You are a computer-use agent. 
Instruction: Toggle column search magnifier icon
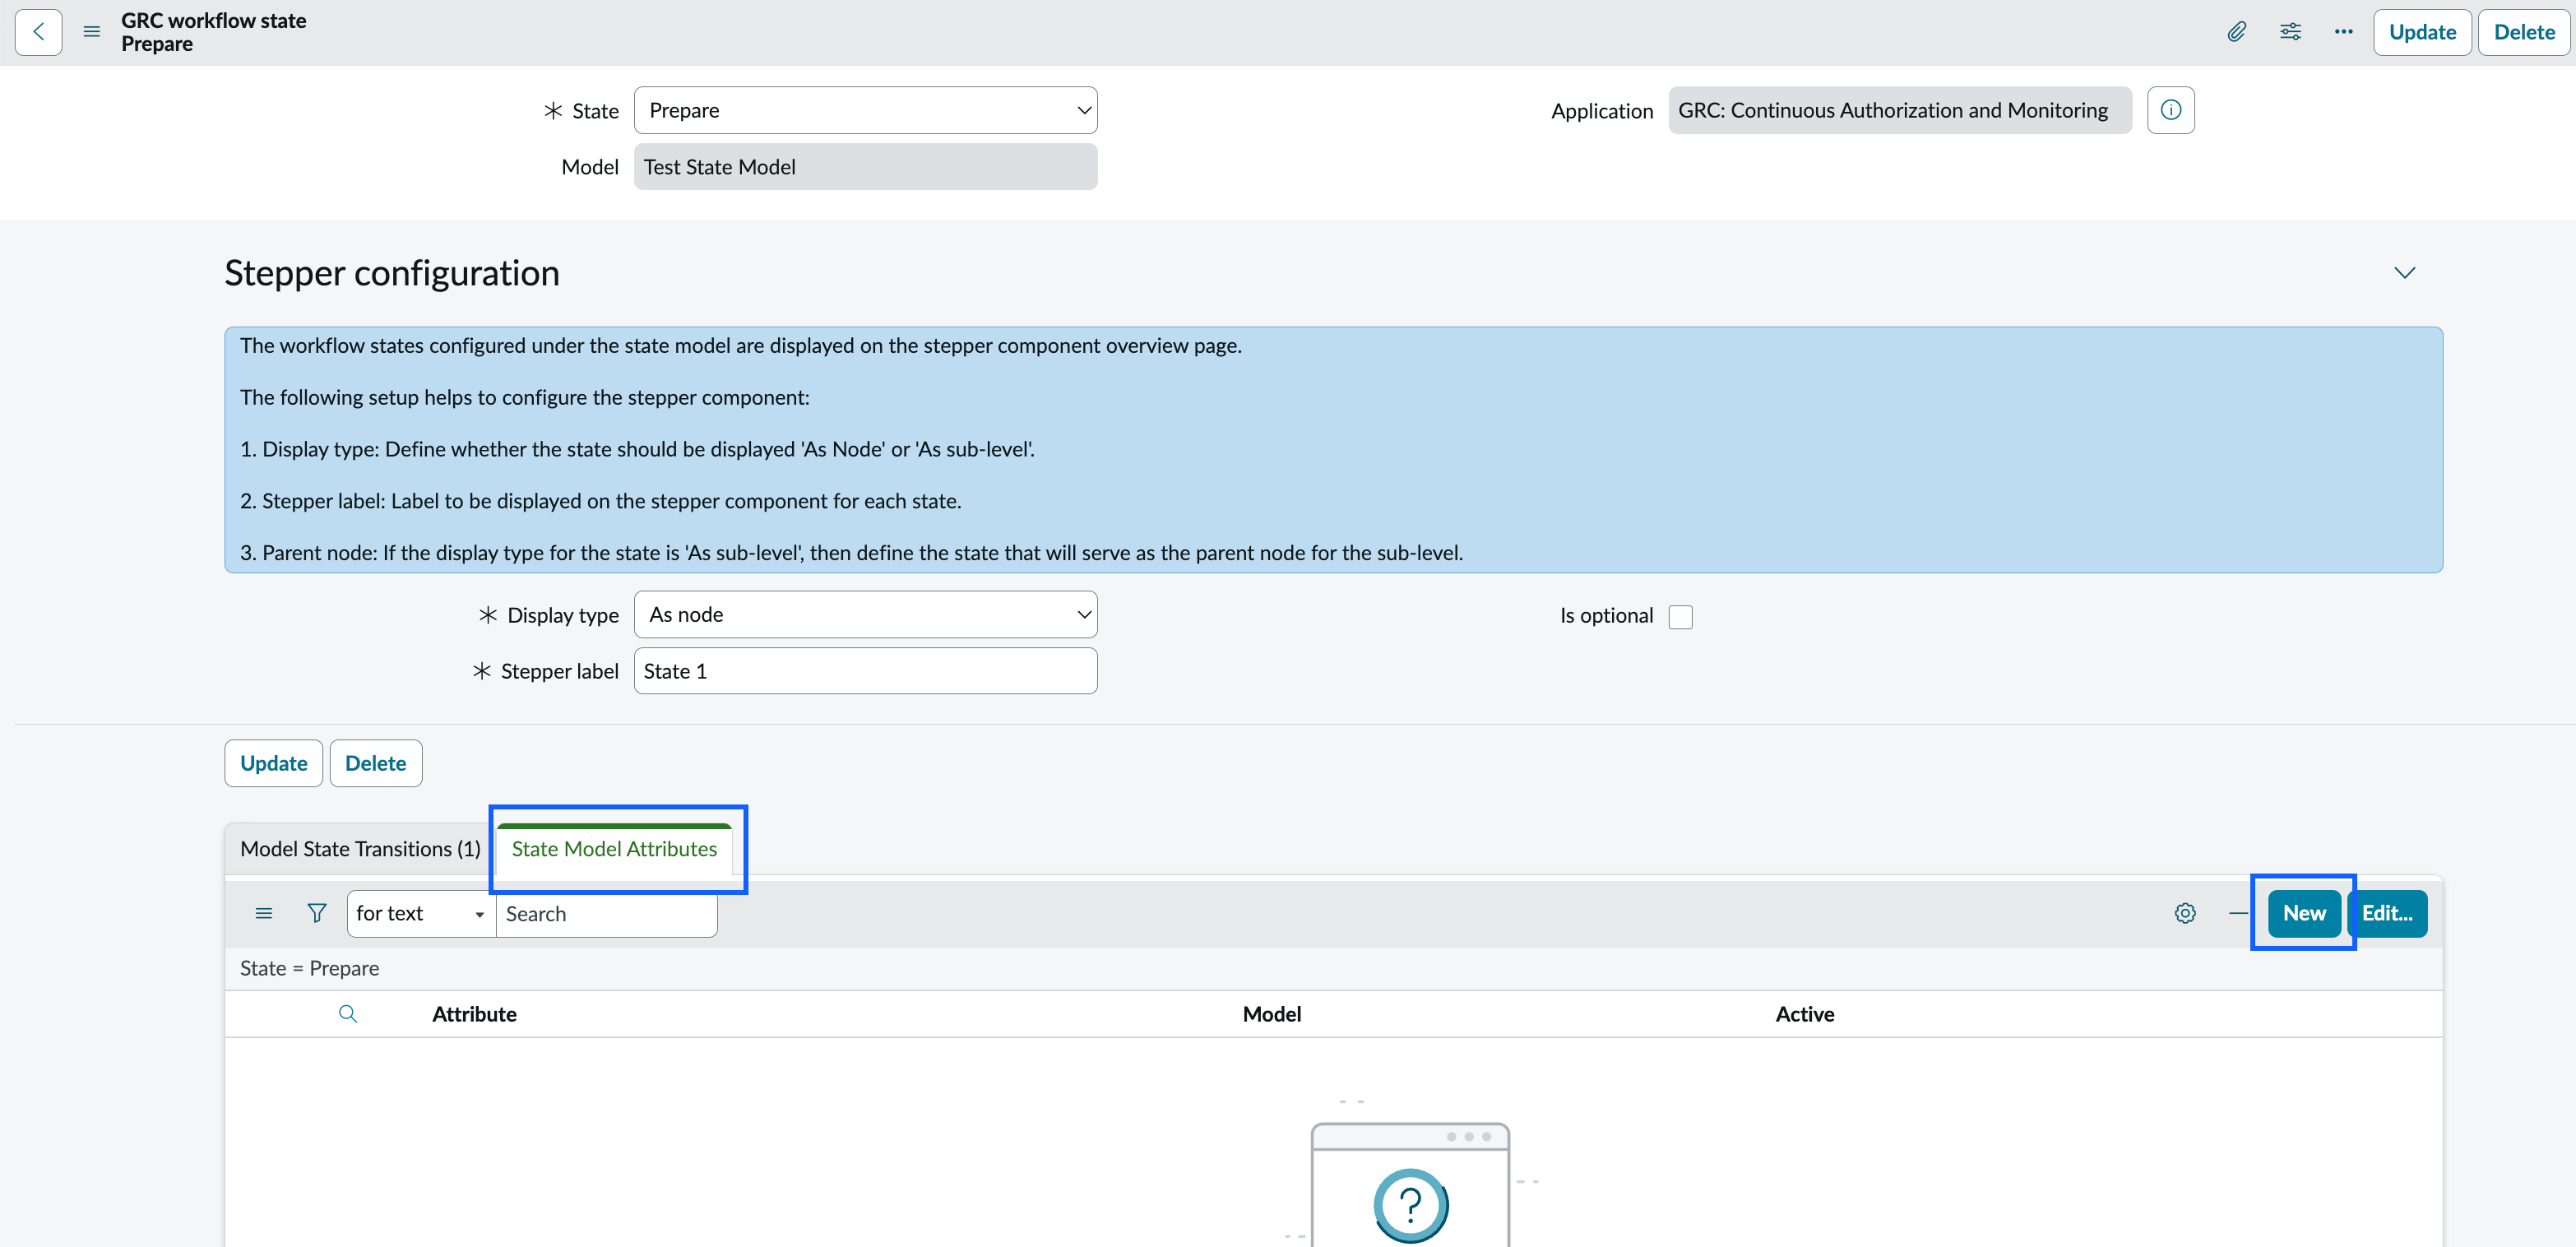tap(348, 1014)
